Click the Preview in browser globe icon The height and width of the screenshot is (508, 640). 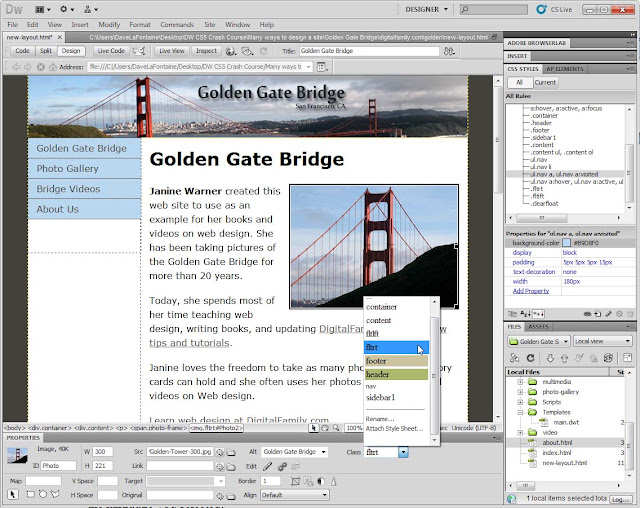(231, 51)
